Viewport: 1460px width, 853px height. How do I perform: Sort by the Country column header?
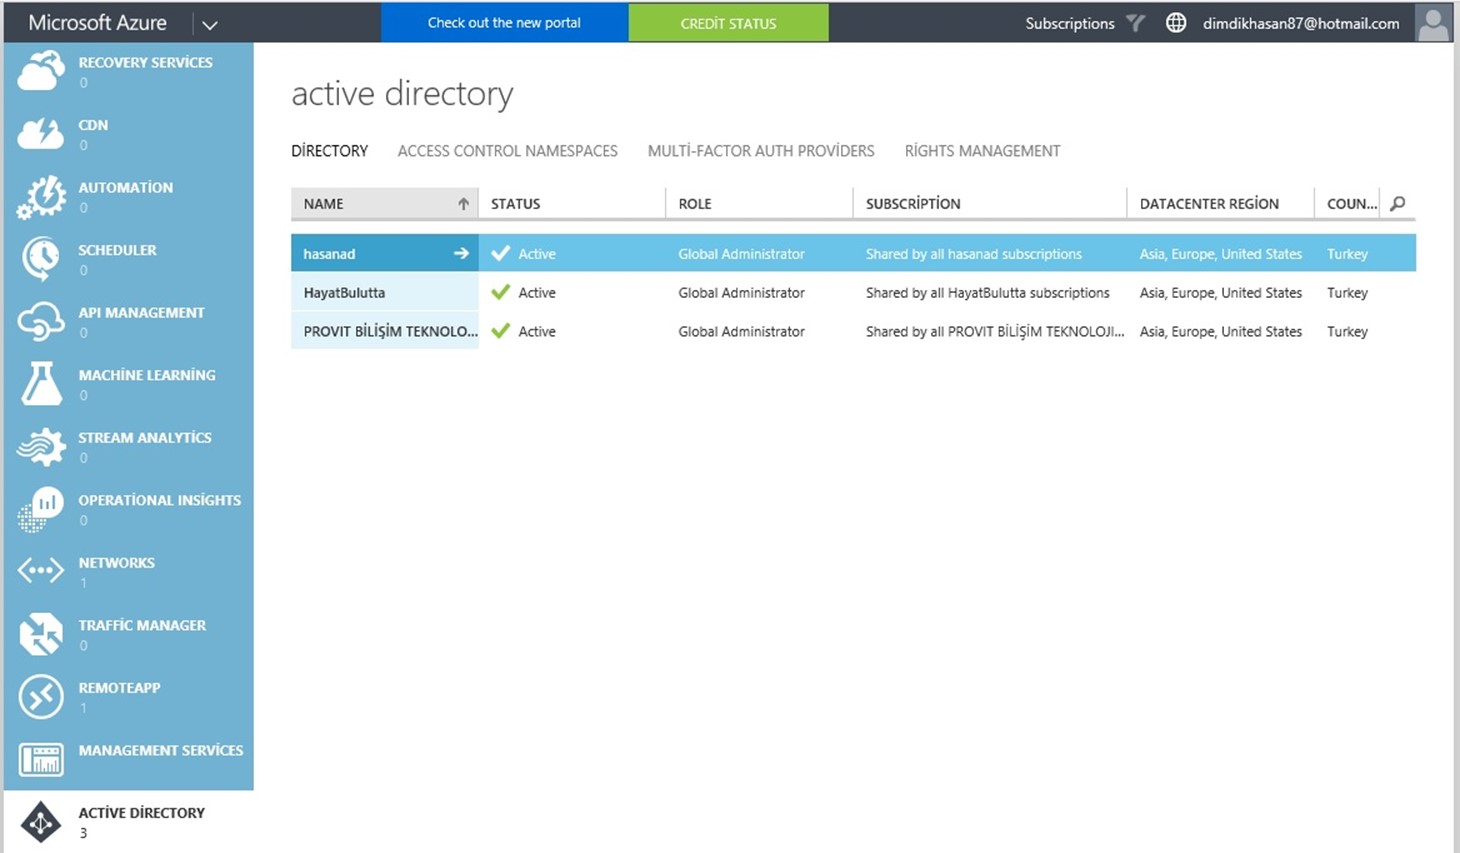[1352, 203]
